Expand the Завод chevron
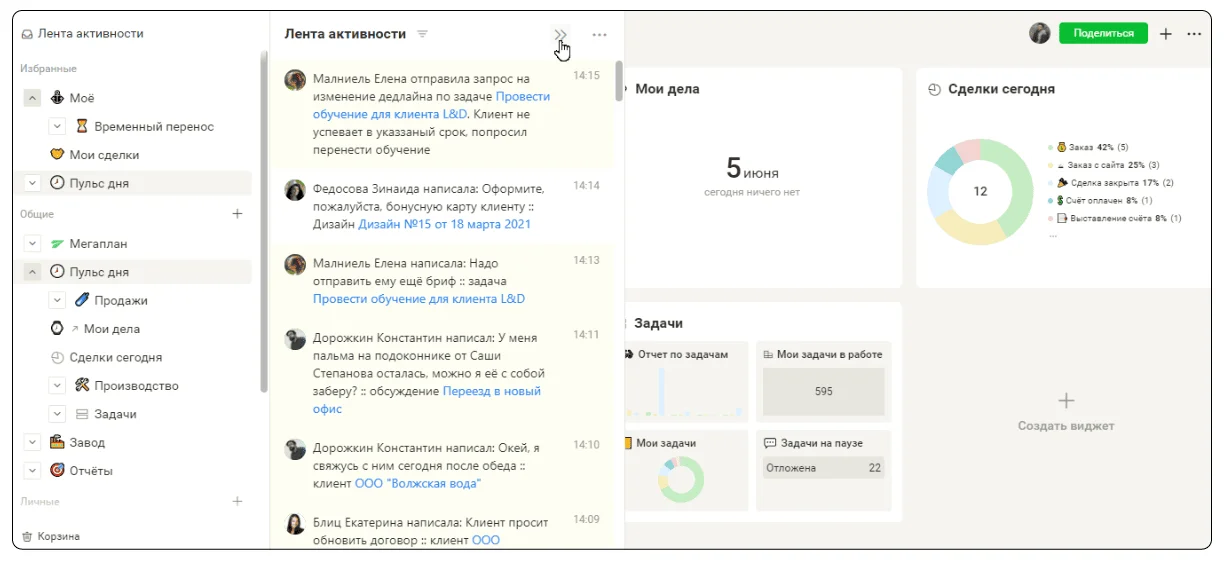The height and width of the screenshot is (563, 1224). tap(32, 442)
